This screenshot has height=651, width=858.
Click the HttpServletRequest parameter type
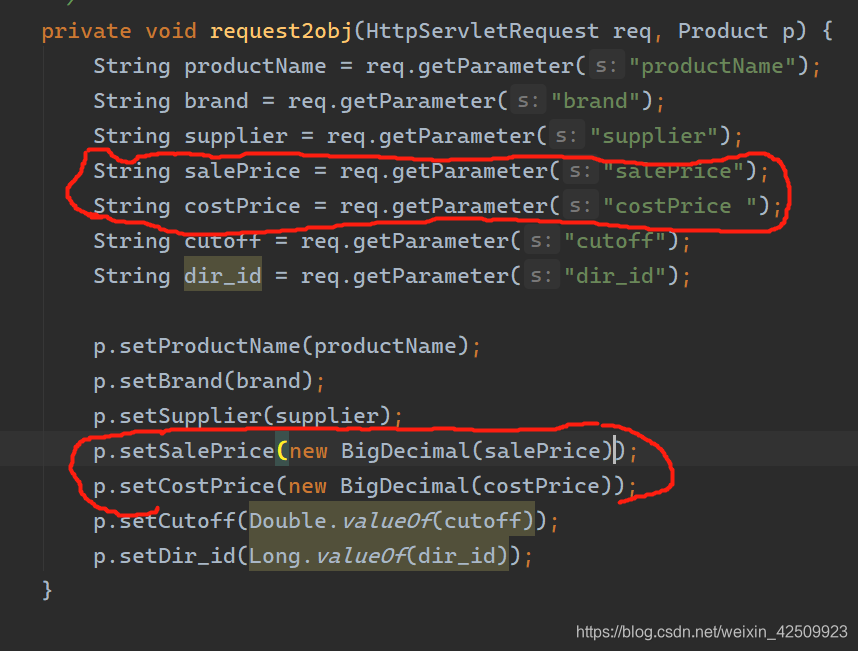coord(483,31)
